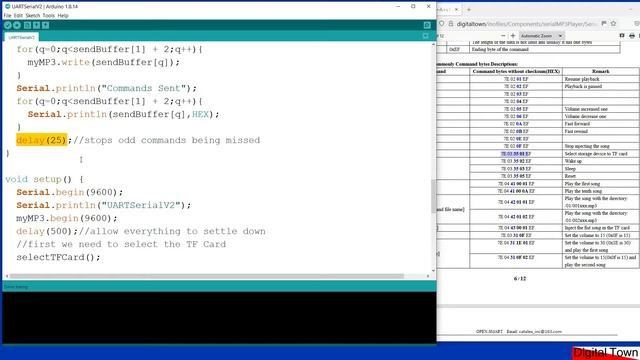Verify the sketch with the checkmark icon
640x360 pixels.
point(7,25)
